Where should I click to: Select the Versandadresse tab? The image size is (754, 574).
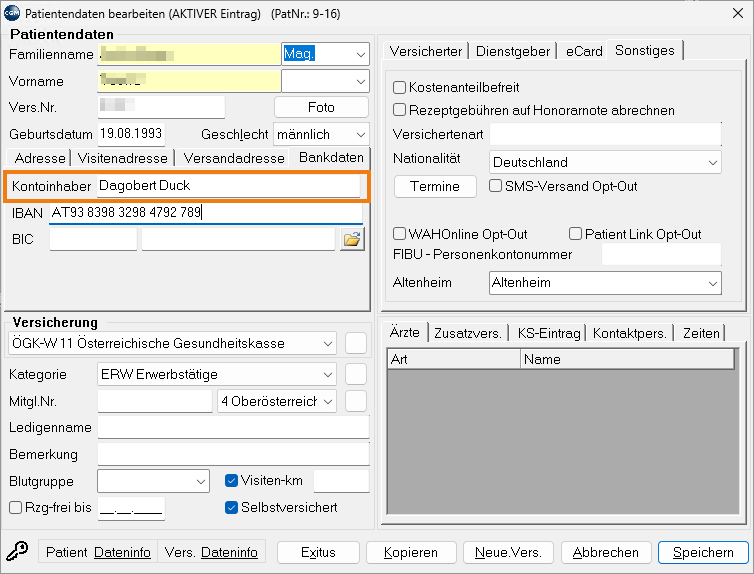234,158
